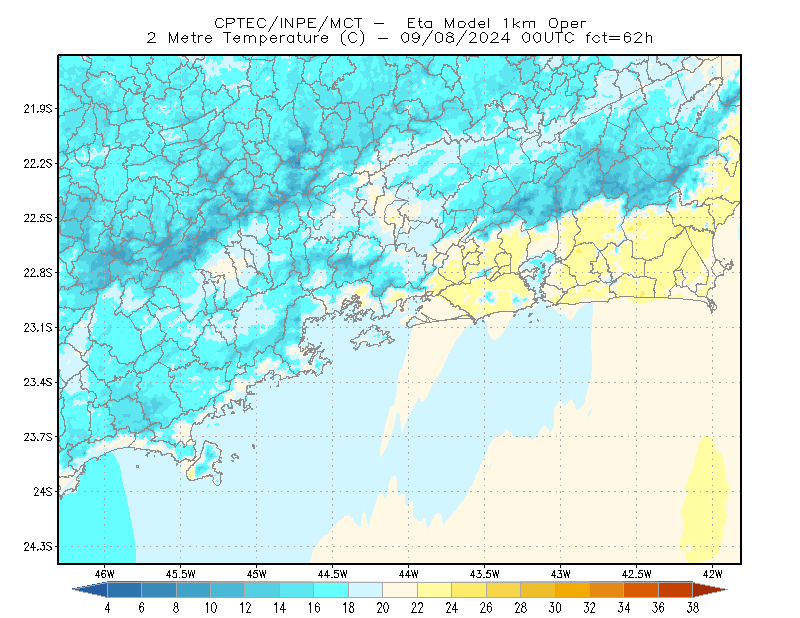
Task: Click the left blue arrow of the colorbar
Action: pyautogui.click(x=90, y=590)
